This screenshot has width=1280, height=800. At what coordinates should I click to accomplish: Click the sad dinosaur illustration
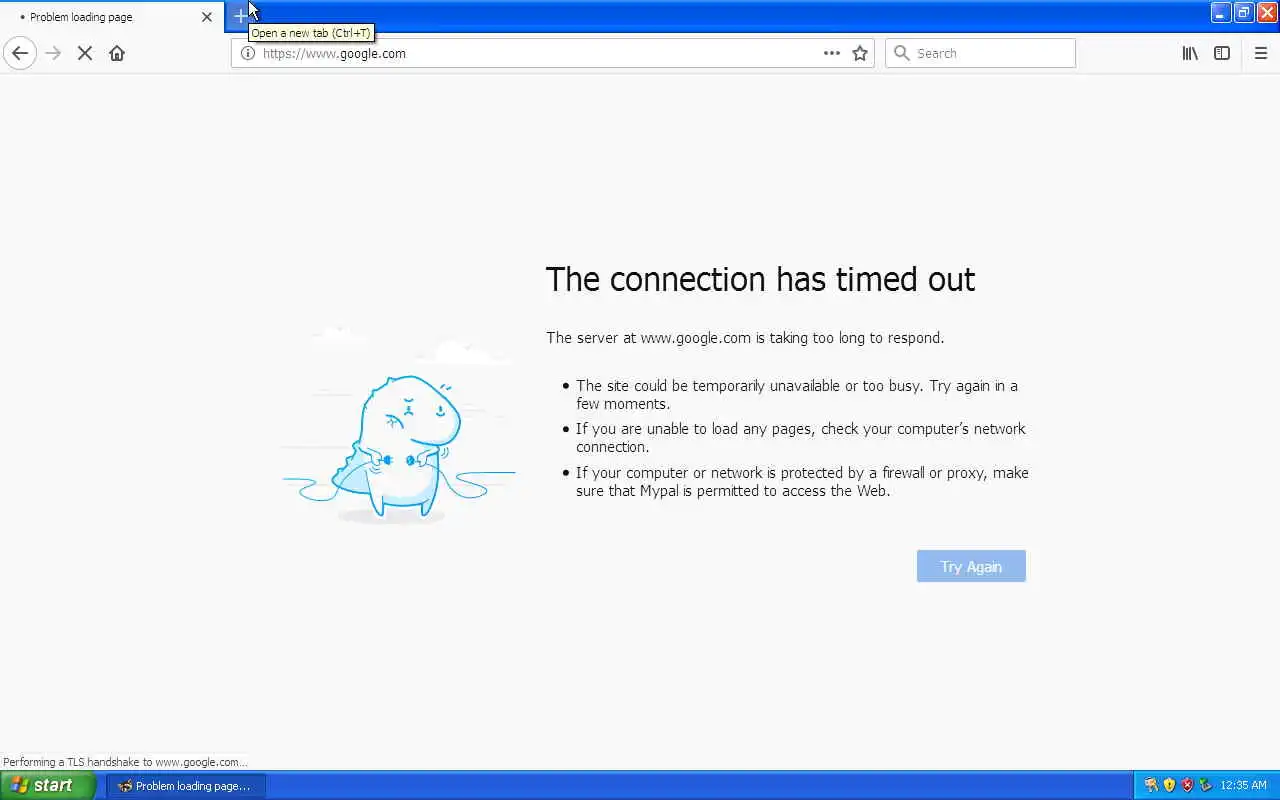tap(400, 427)
